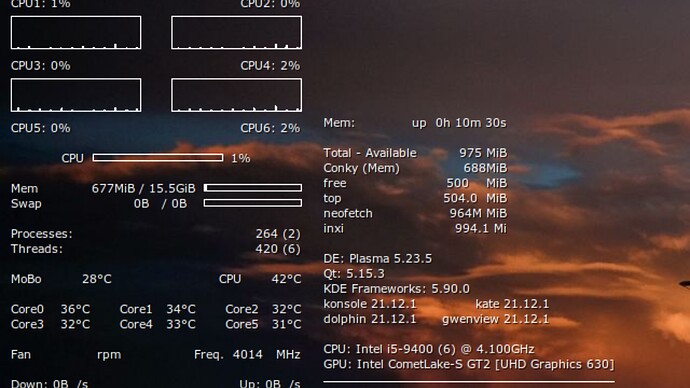This screenshot has width=690, height=388.
Task: Click the Core4 temperature '33°C'
Action: (181, 324)
